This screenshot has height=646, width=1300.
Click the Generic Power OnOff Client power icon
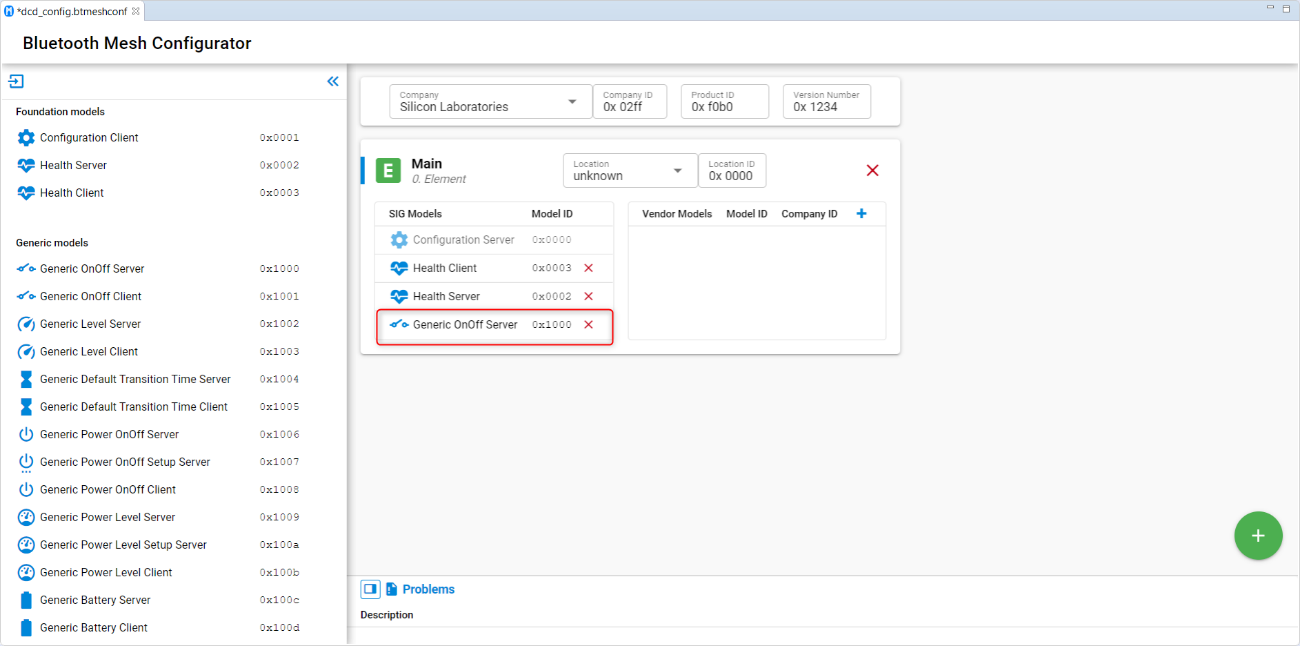(x=26, y=490)
